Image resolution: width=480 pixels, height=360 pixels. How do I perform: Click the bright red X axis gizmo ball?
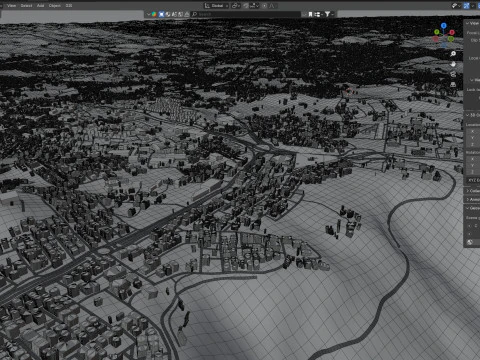pos(452,32)
